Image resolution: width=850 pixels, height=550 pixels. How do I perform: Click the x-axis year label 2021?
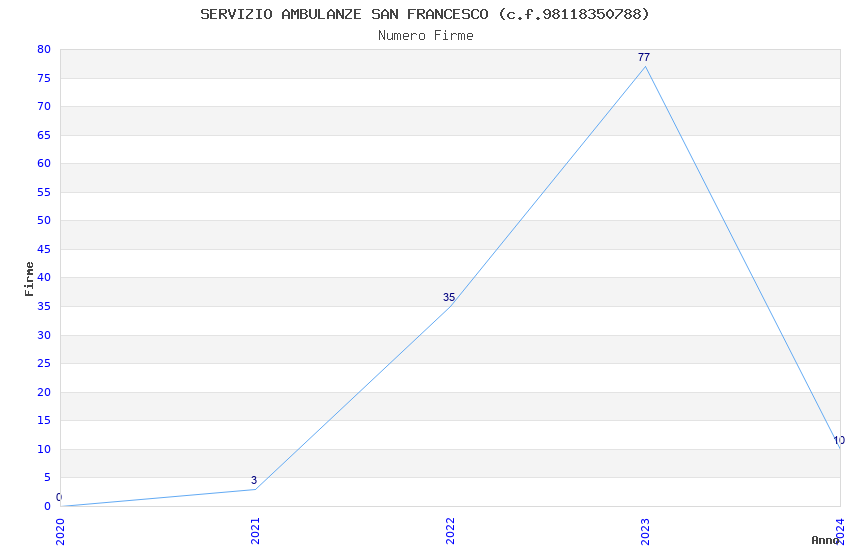(x=255, y=532)
